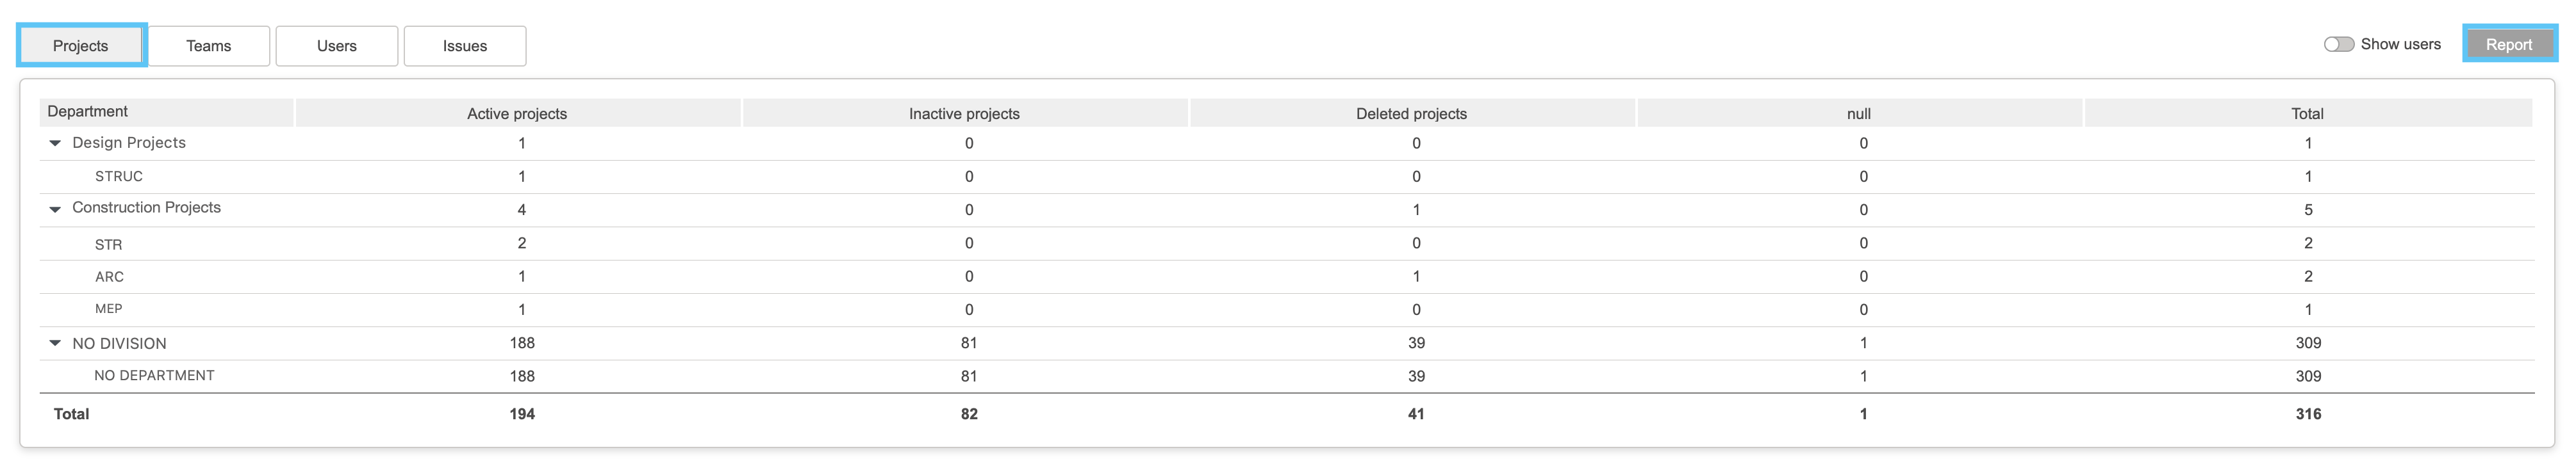Go to the Issues tab
Image resolution: width=2576 pixels, height=466 pixels.
click(x=465, y=46)
